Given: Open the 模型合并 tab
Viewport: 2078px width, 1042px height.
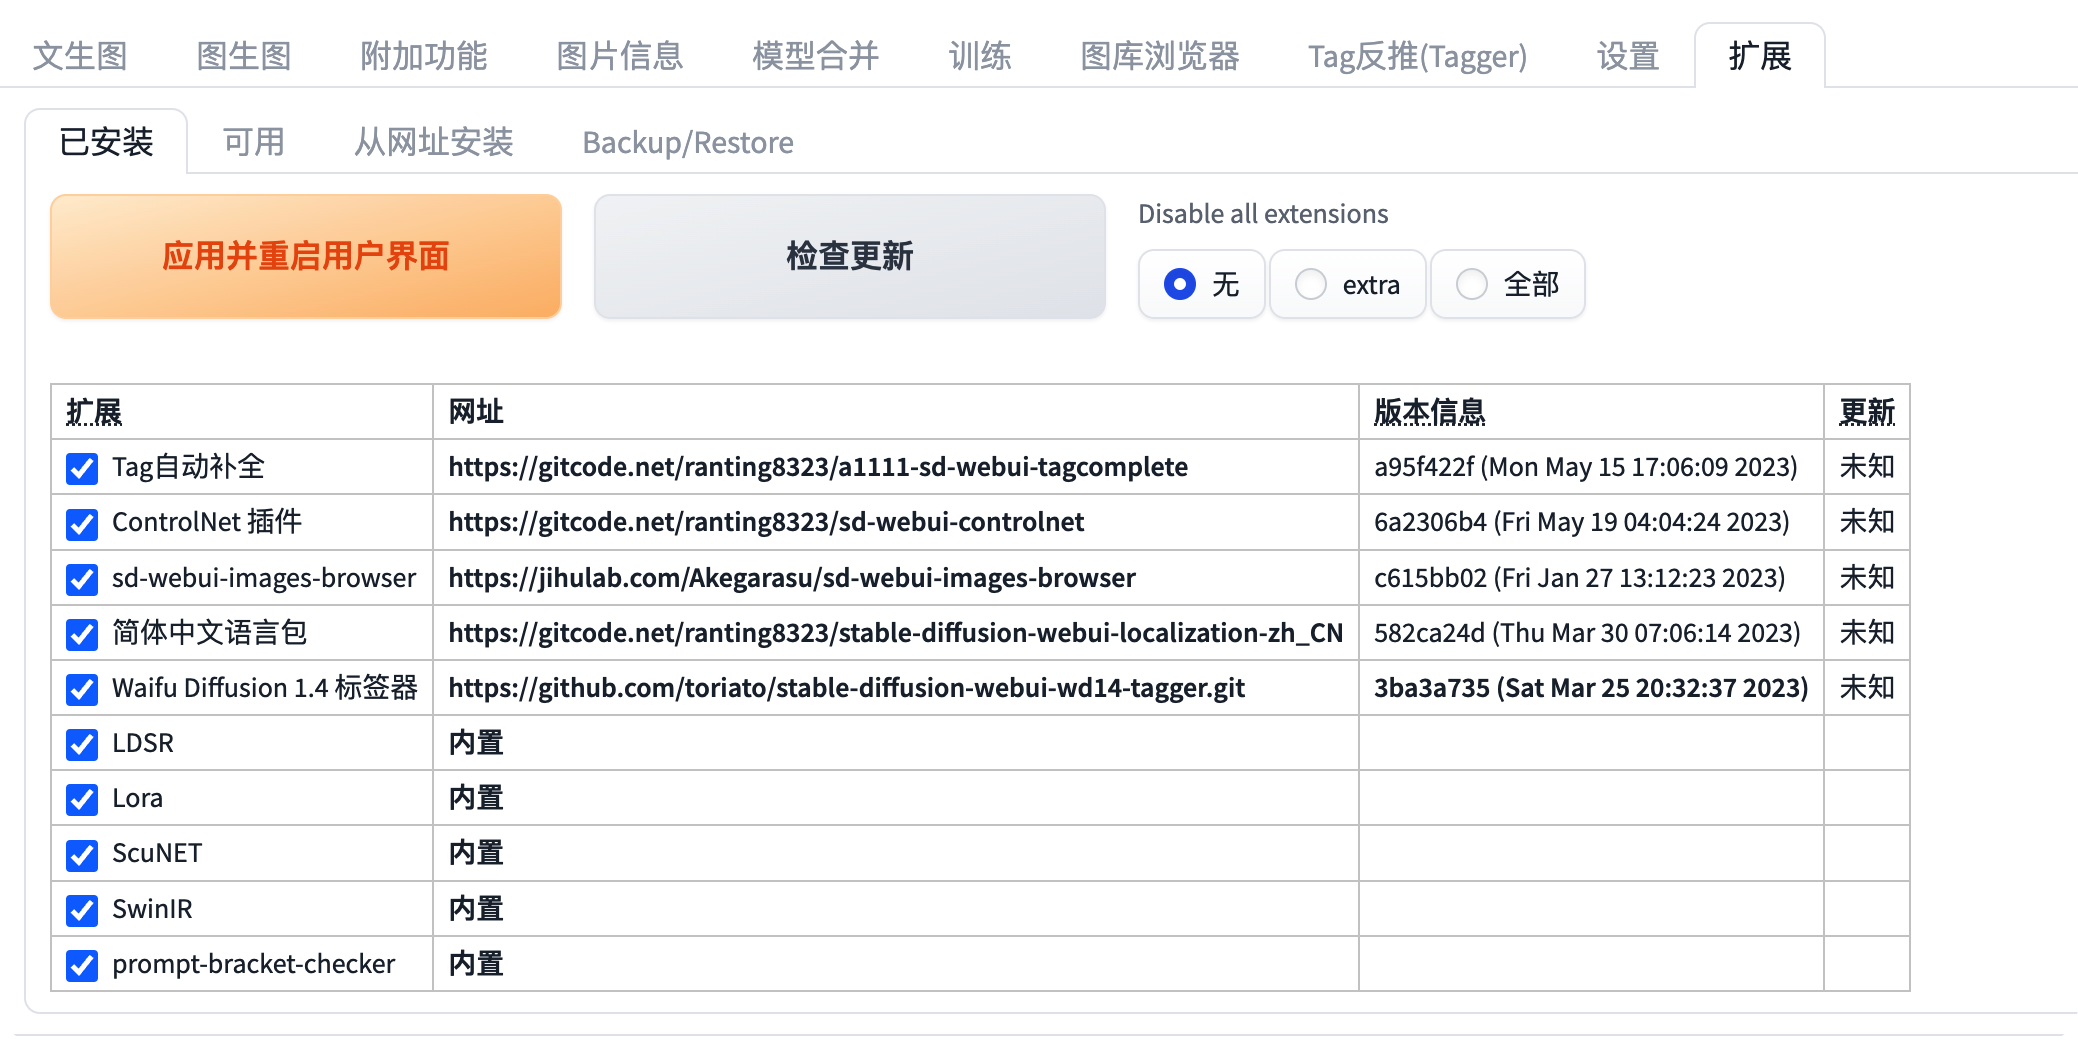Looking at the screenshot, I should 816,56.
